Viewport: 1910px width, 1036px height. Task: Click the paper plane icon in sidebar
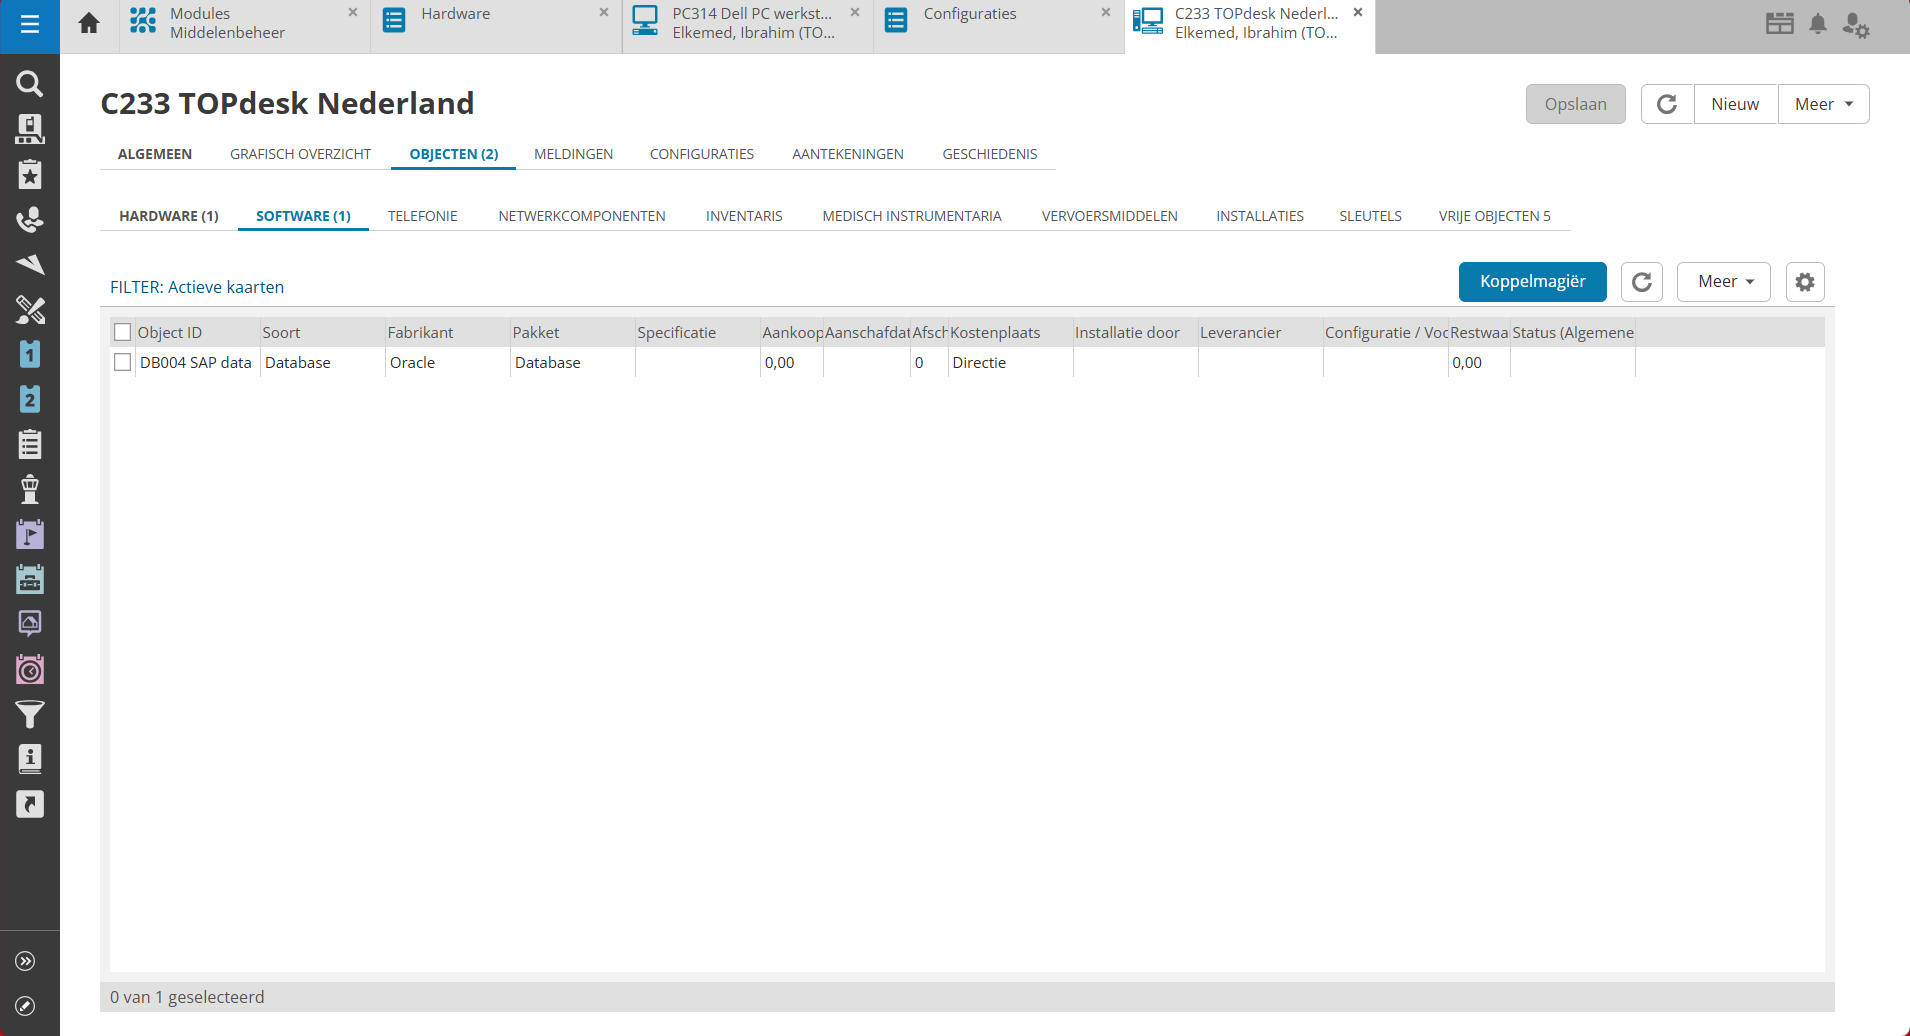tap(30, 264)
